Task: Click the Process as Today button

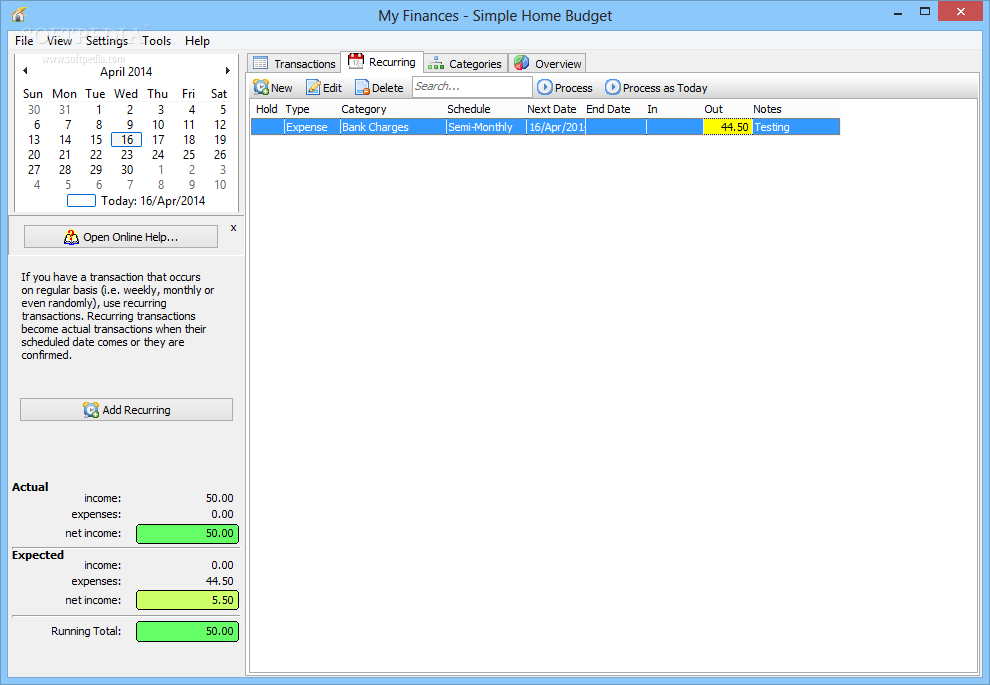Action: click(x=656, y=87)
